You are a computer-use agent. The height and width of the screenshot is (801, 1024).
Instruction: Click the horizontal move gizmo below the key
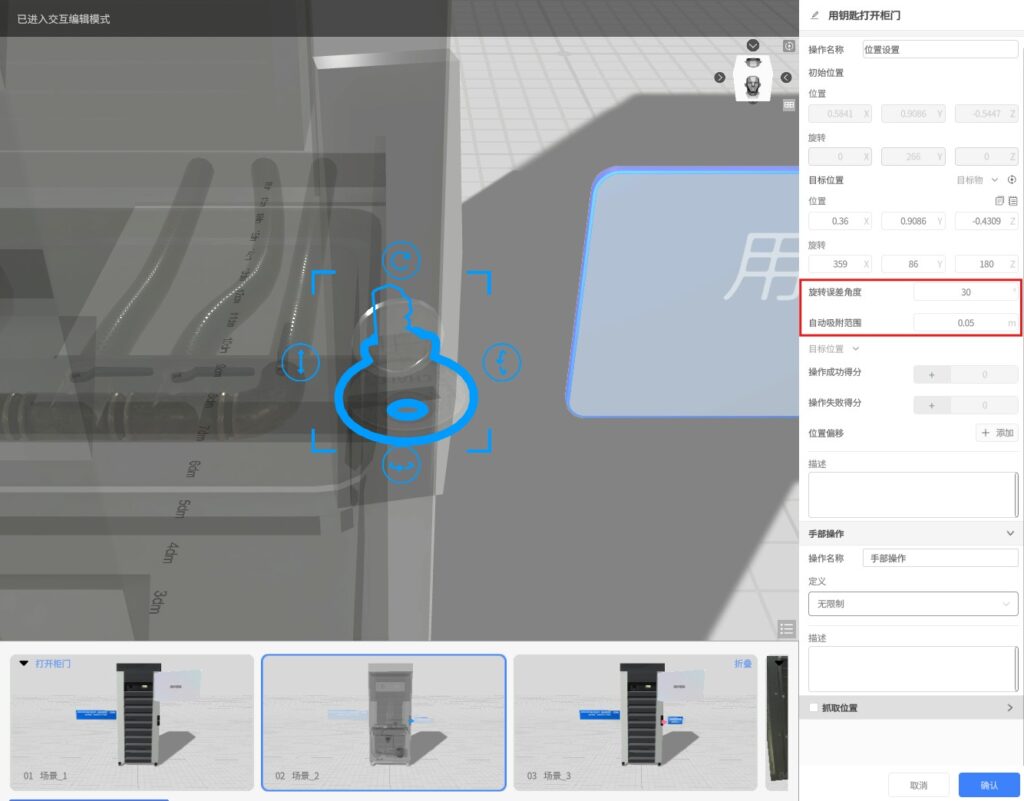click(x=401, y=466)
